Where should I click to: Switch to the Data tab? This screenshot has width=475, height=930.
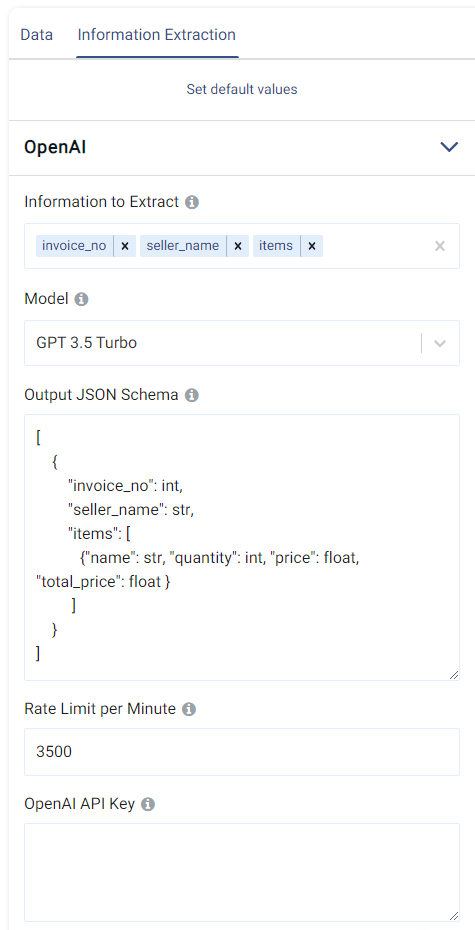click(36, 35)
